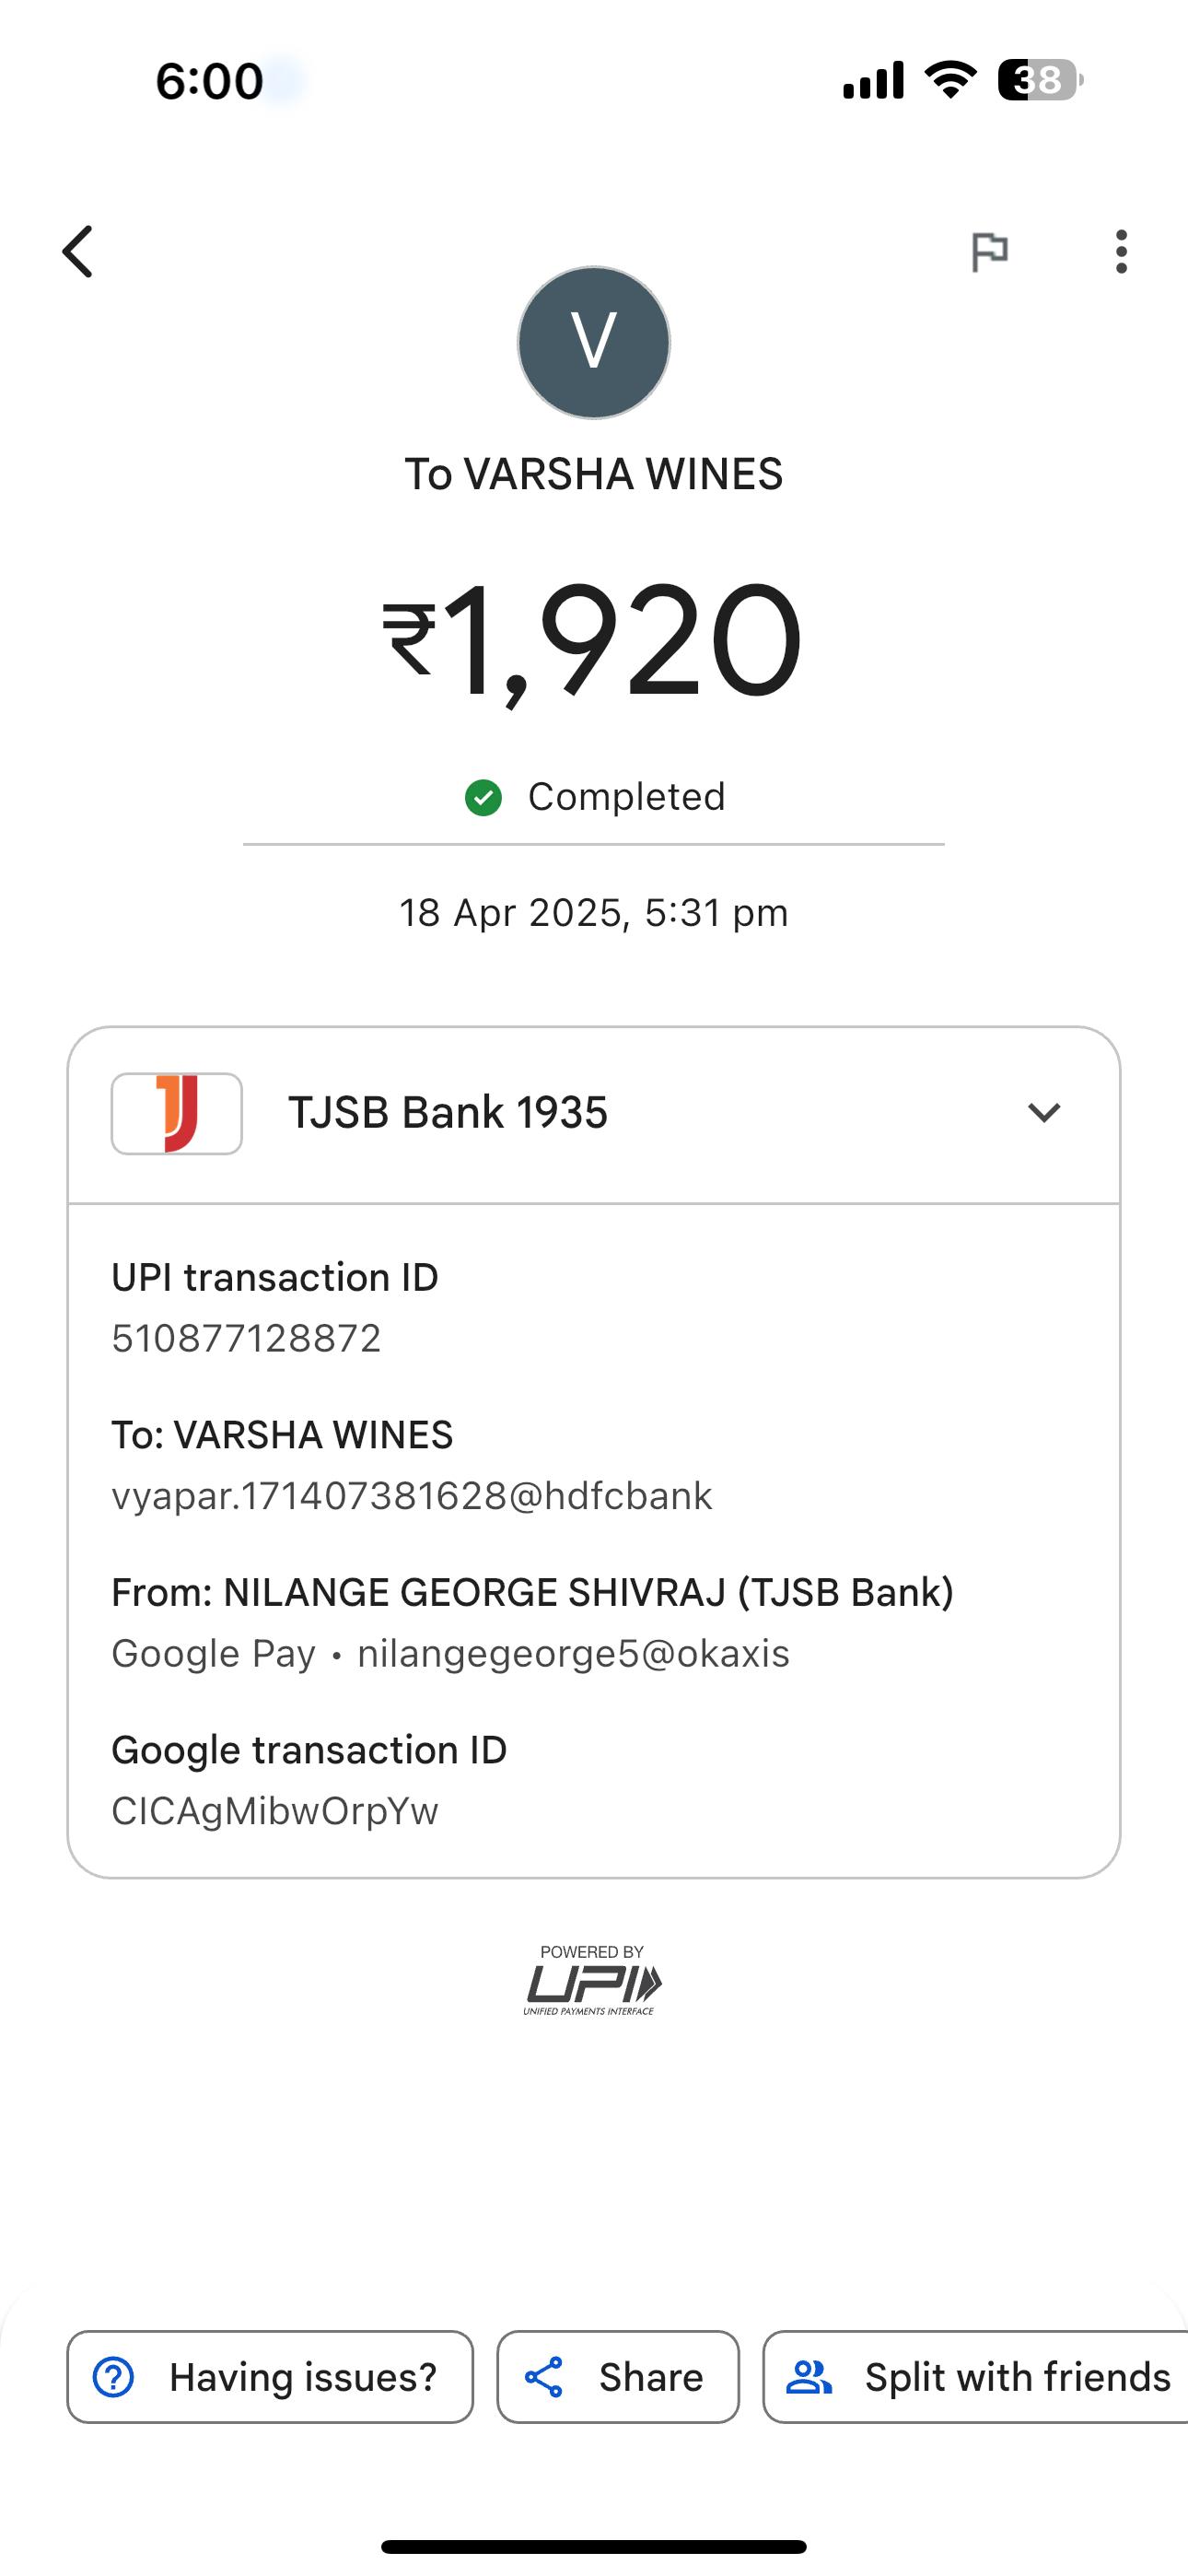Tap the TJSB Bank logo icon
Screen dimensions: 1188x2576
(x=177, y=1113)
